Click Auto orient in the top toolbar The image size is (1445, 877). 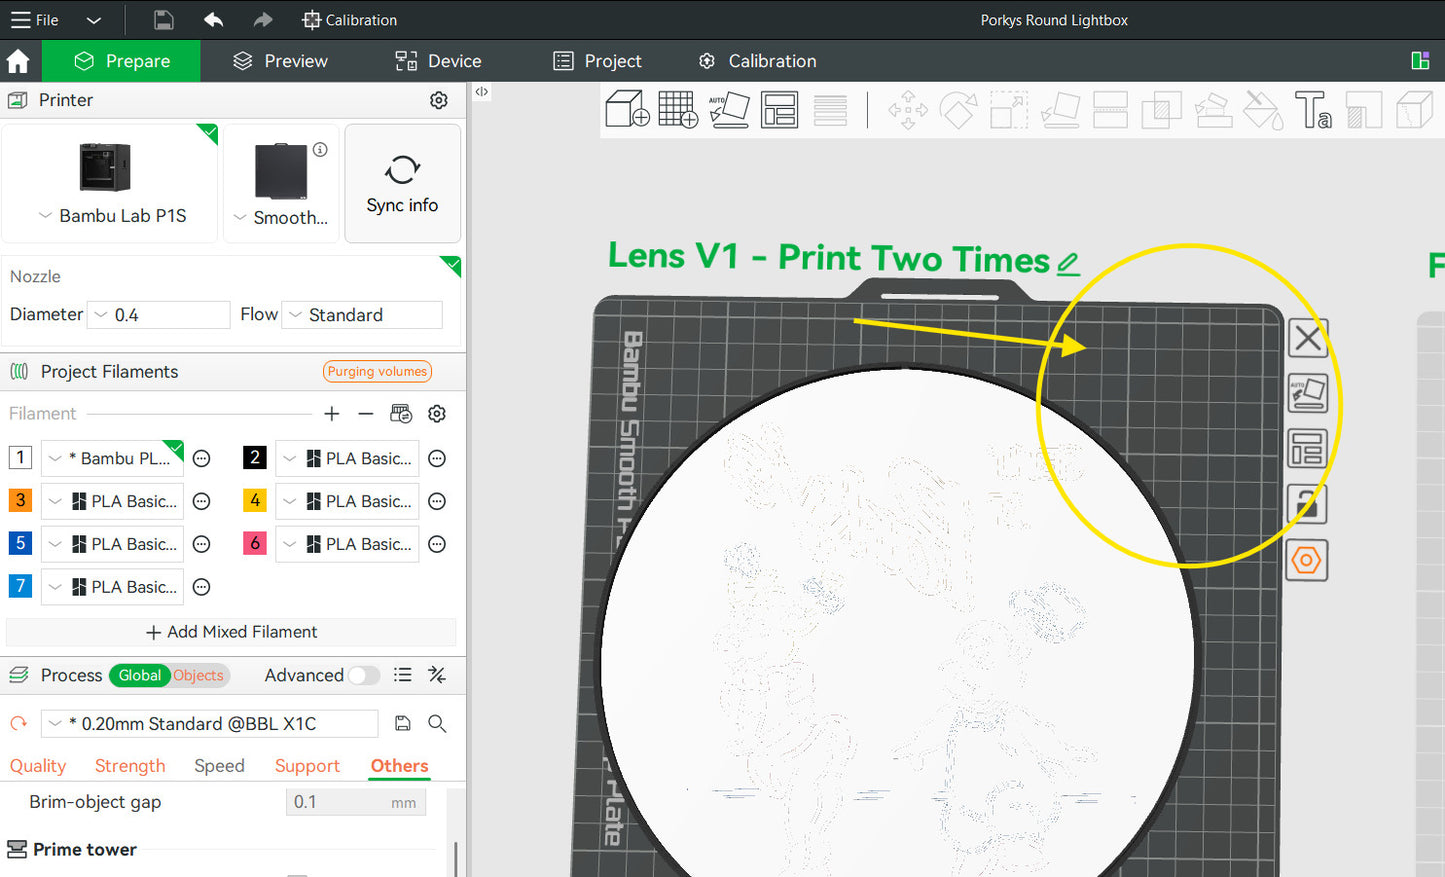click(x=729, y=109)
